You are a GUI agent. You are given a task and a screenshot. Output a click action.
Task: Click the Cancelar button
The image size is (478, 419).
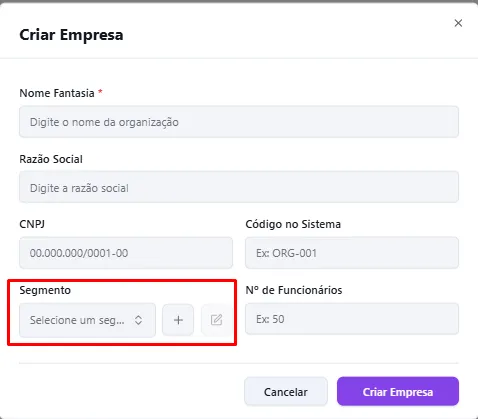(x=286, y=392)
